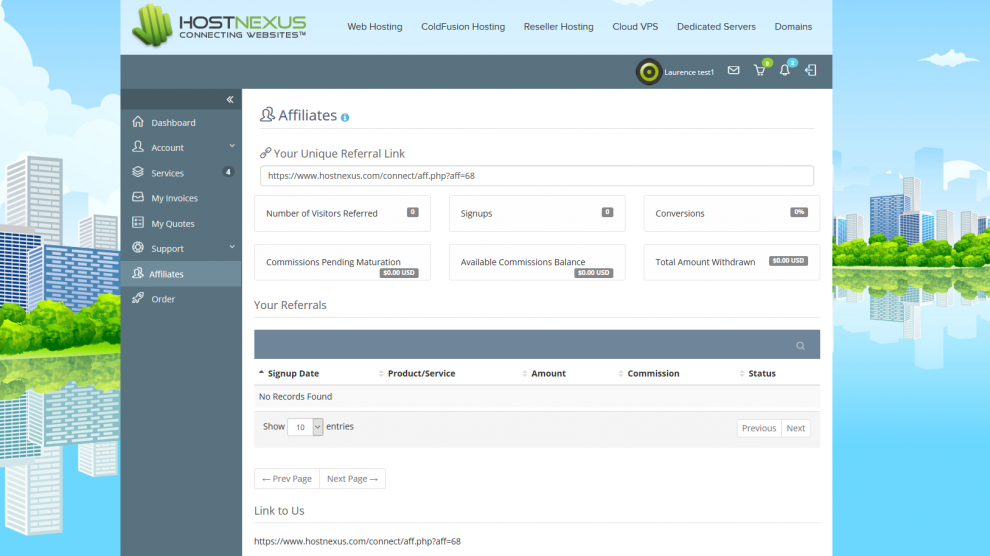Sort referrals by Signup Date column
Viewport: 990px width, 556px height.
point(293,373)
